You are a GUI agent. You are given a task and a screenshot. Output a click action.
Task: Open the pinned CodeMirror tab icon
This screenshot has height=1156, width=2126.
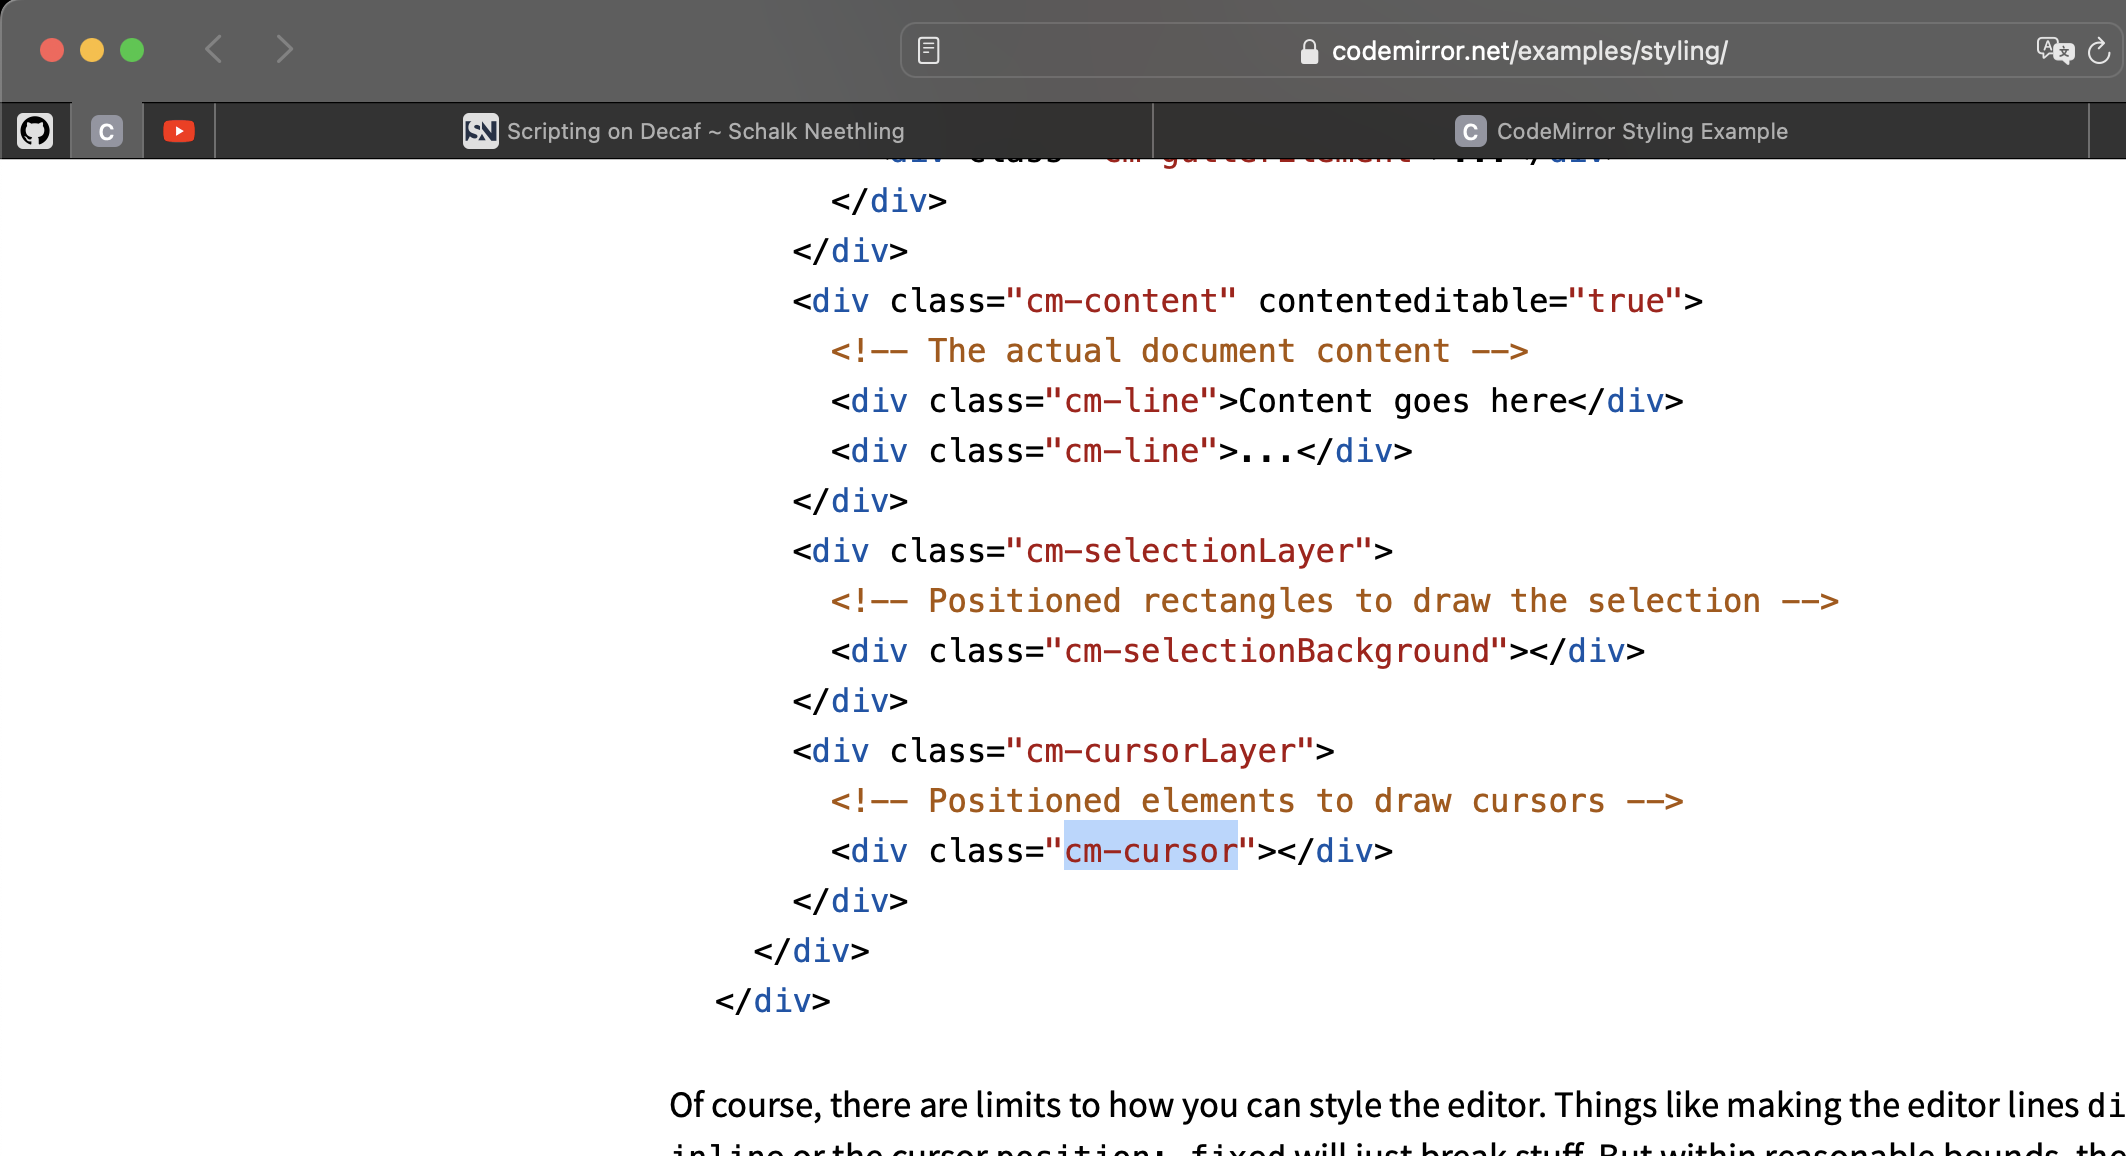[x=107, y=131]
